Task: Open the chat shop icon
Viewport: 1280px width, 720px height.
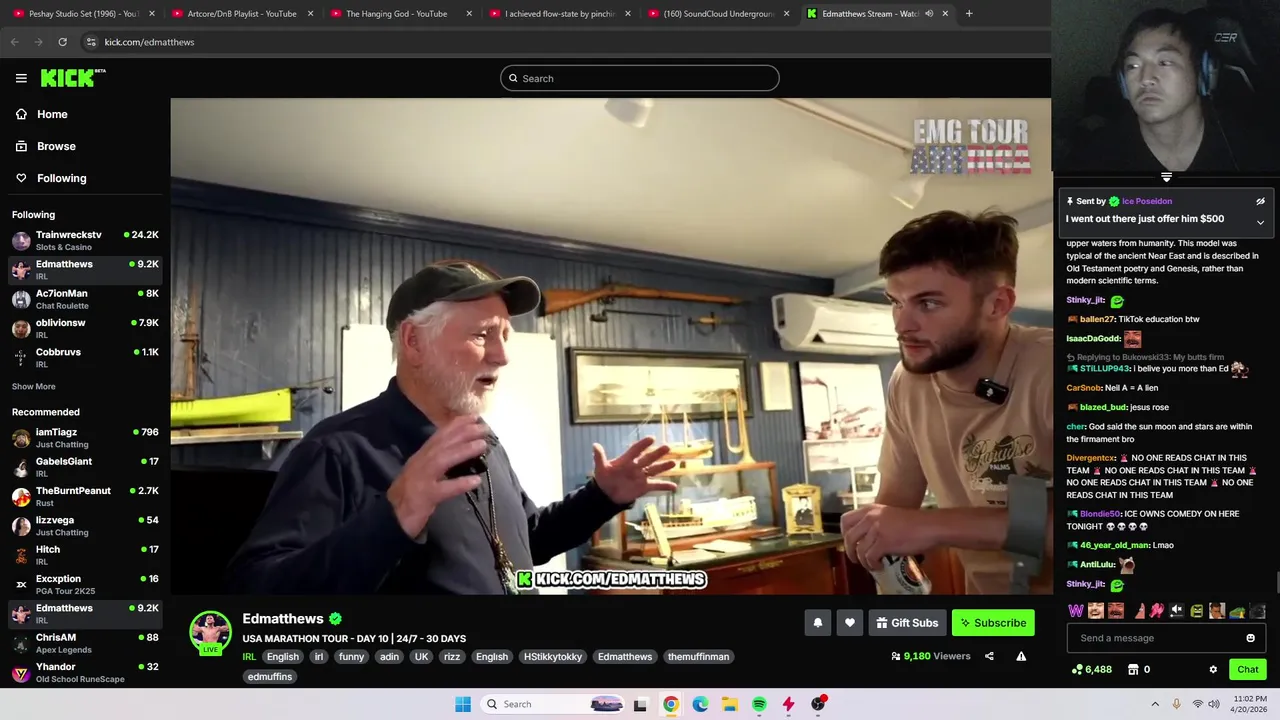Action: 1133,669
